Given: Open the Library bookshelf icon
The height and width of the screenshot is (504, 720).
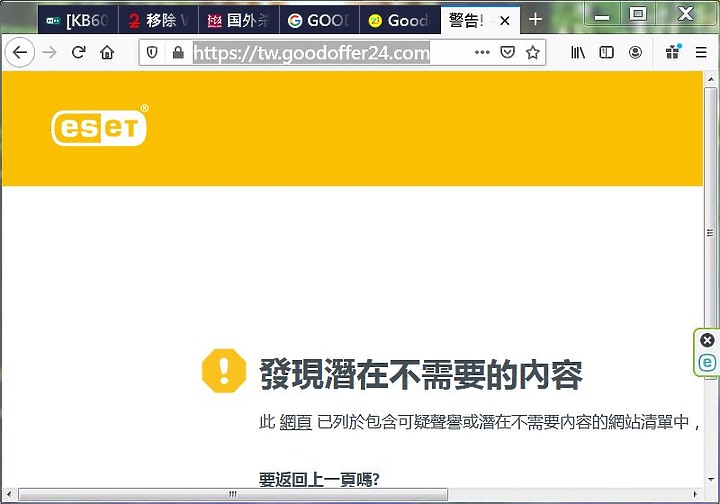Looking at the screenshot, I should (578, 52).
